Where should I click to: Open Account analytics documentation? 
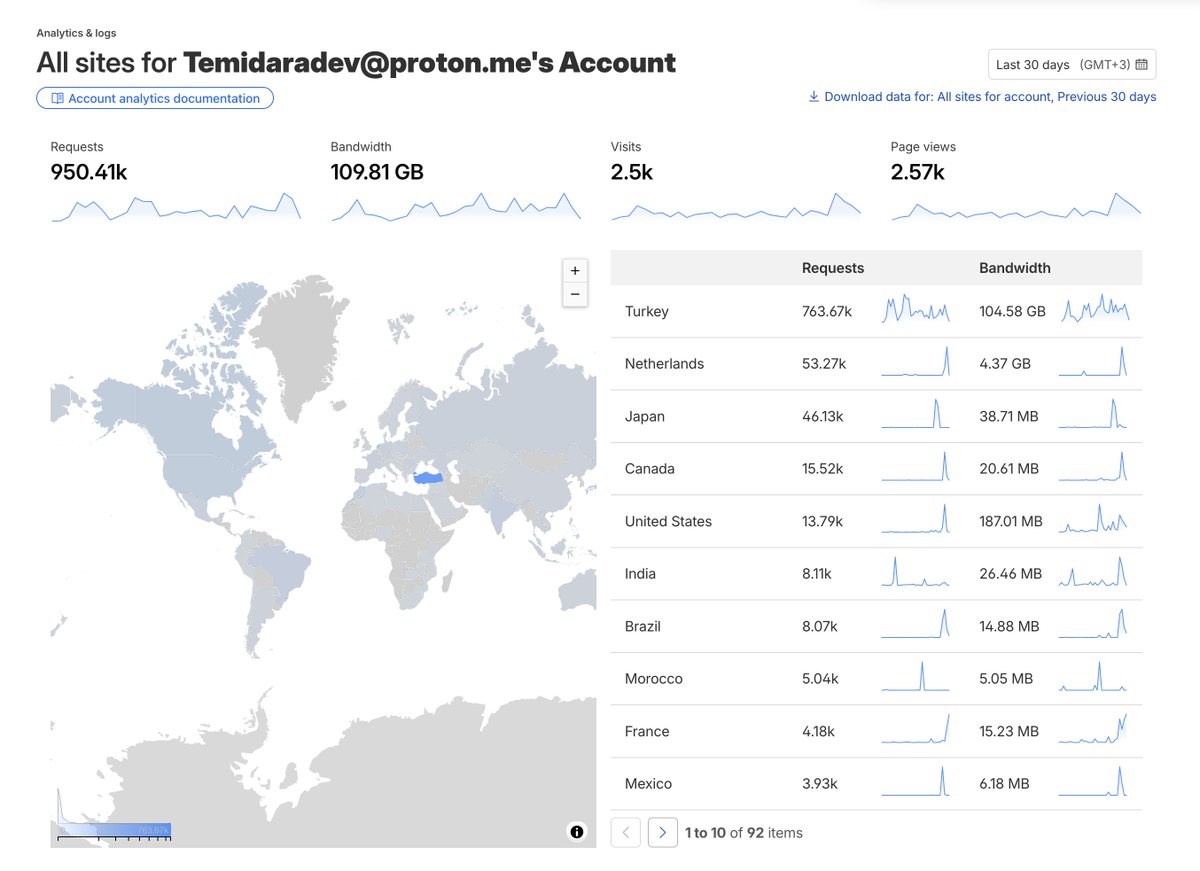tap(154, 98)
